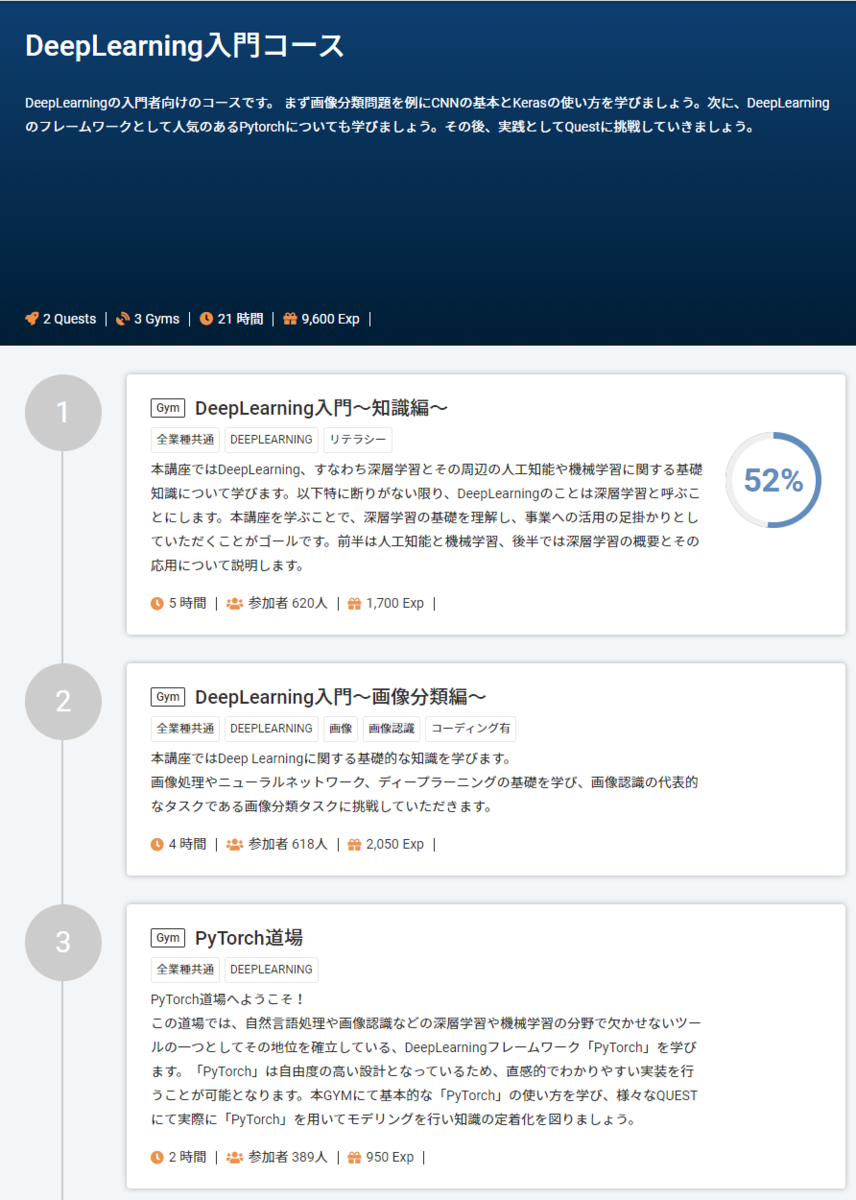This screenshot has height=1200, width=856.
Task: Click the Quests flag icon in the stats bar
Action: [x=30, y=318]
